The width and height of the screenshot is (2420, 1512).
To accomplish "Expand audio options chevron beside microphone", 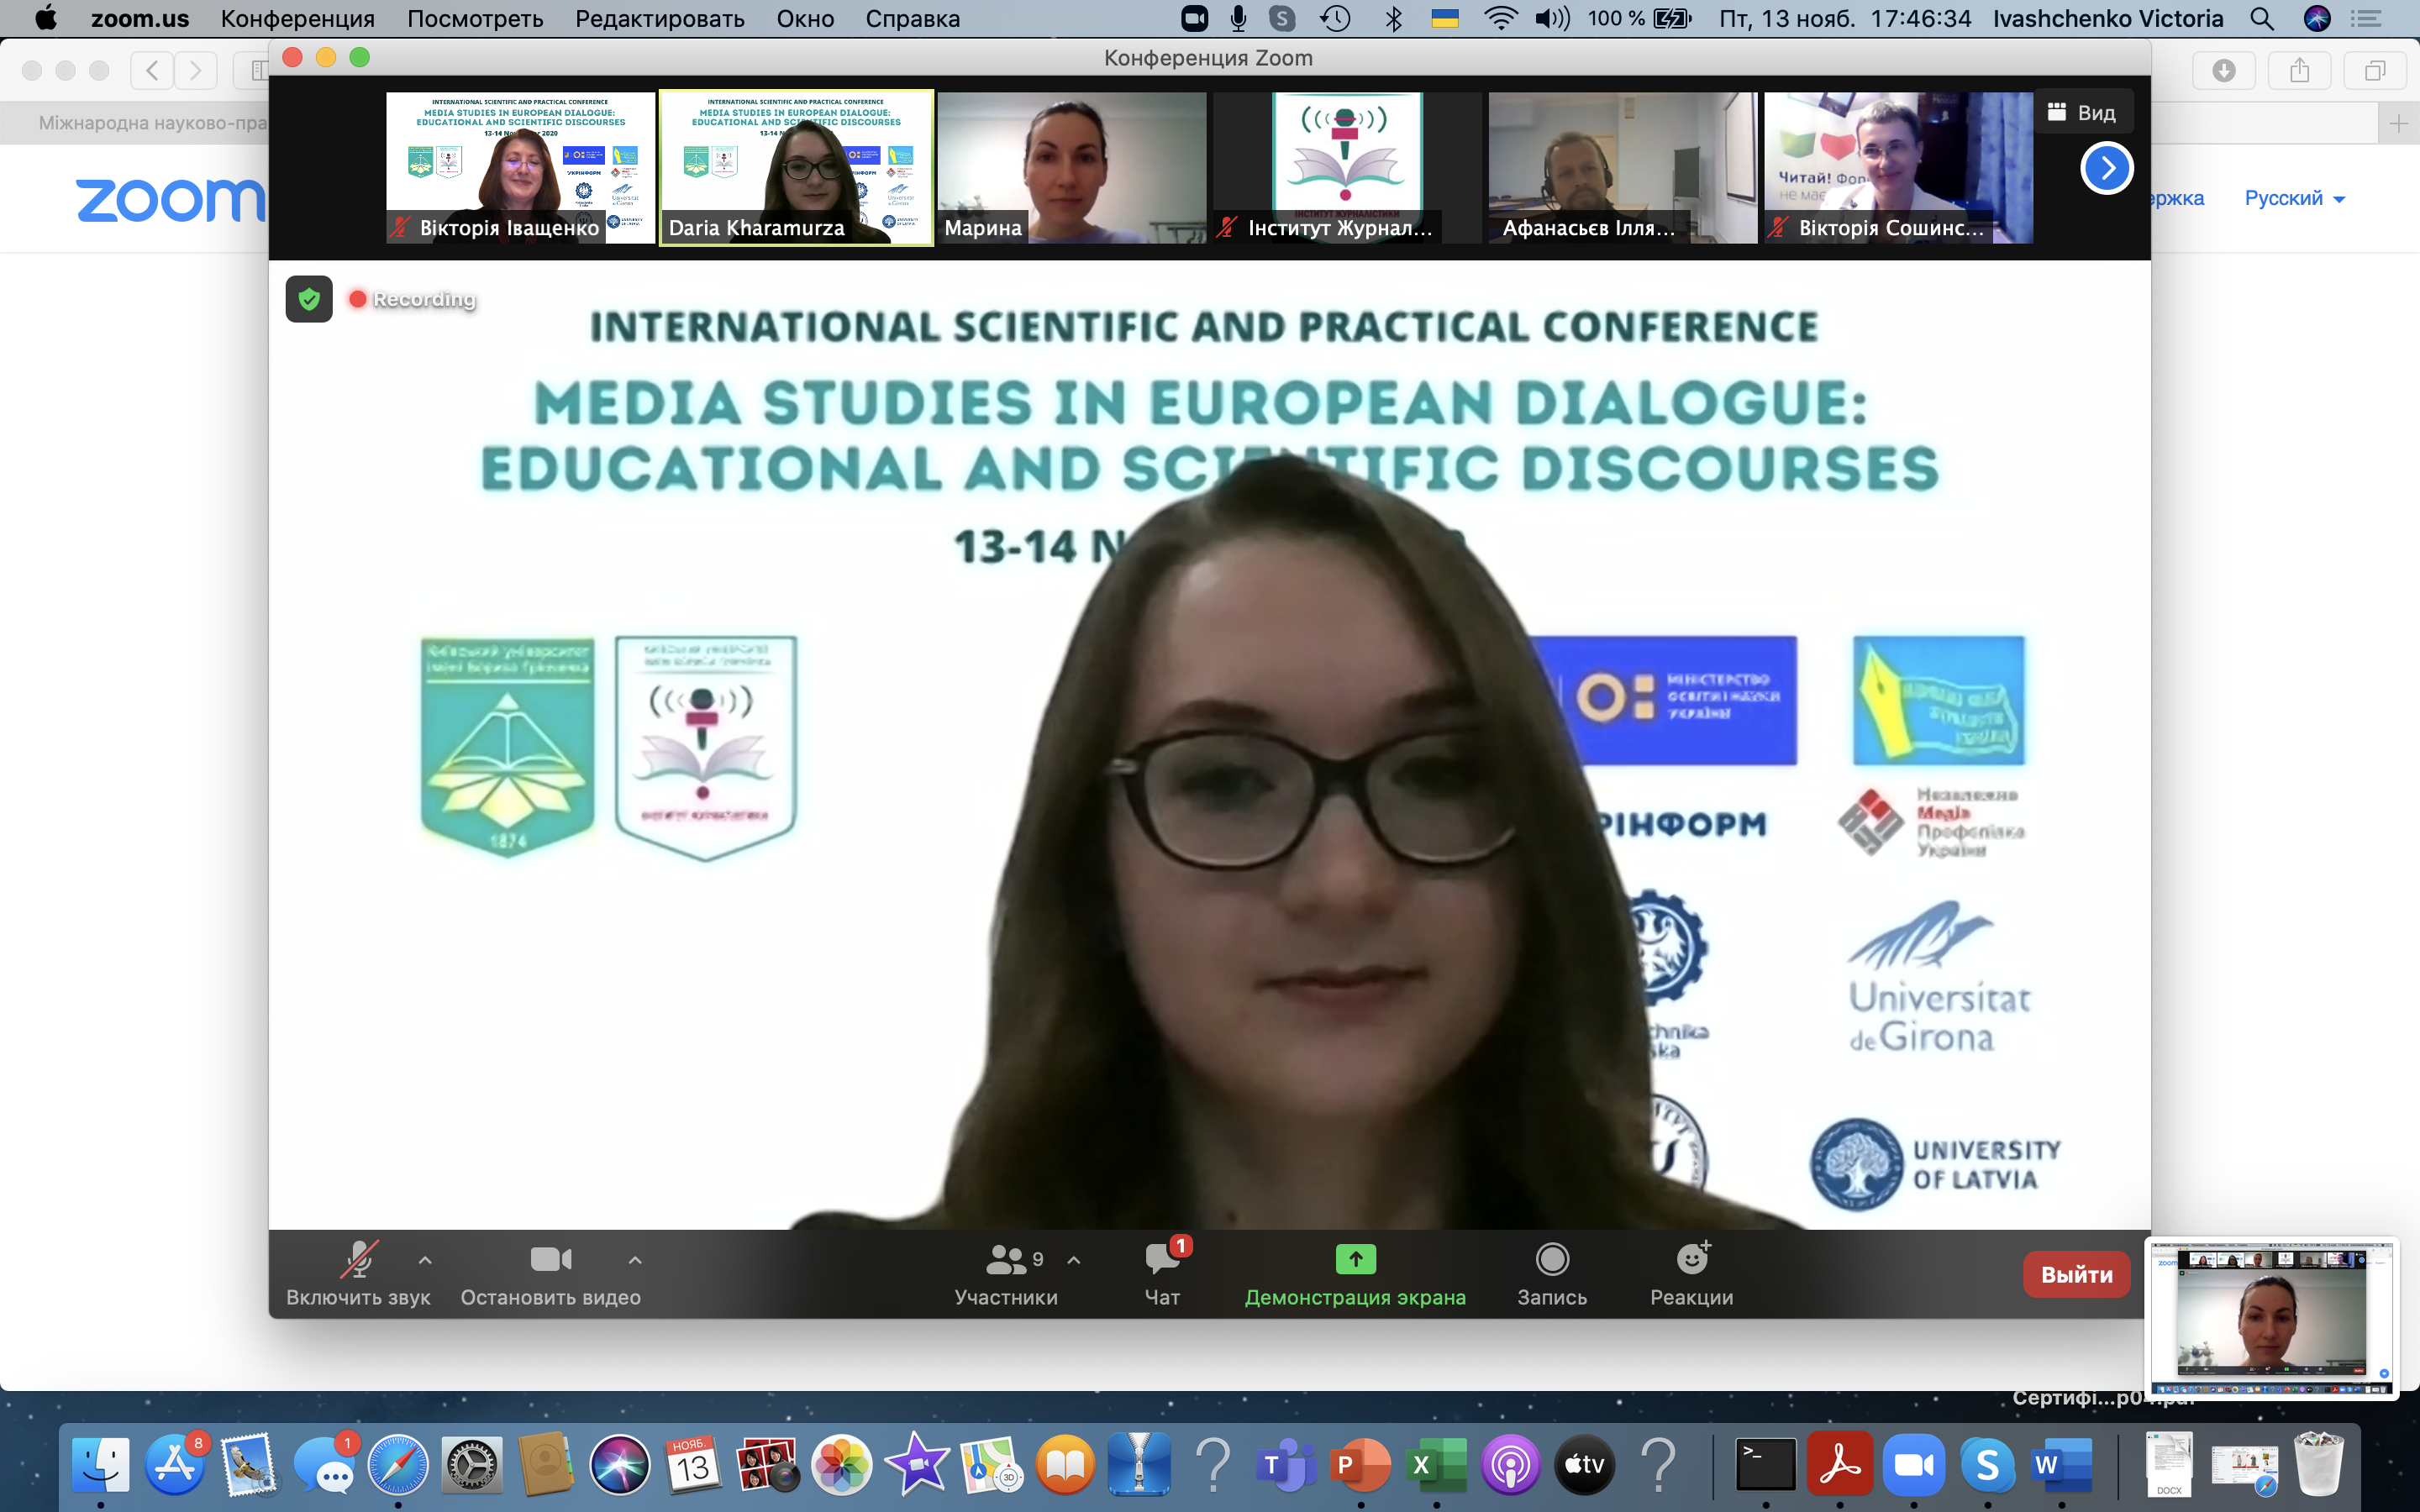I will [425, 1260].
